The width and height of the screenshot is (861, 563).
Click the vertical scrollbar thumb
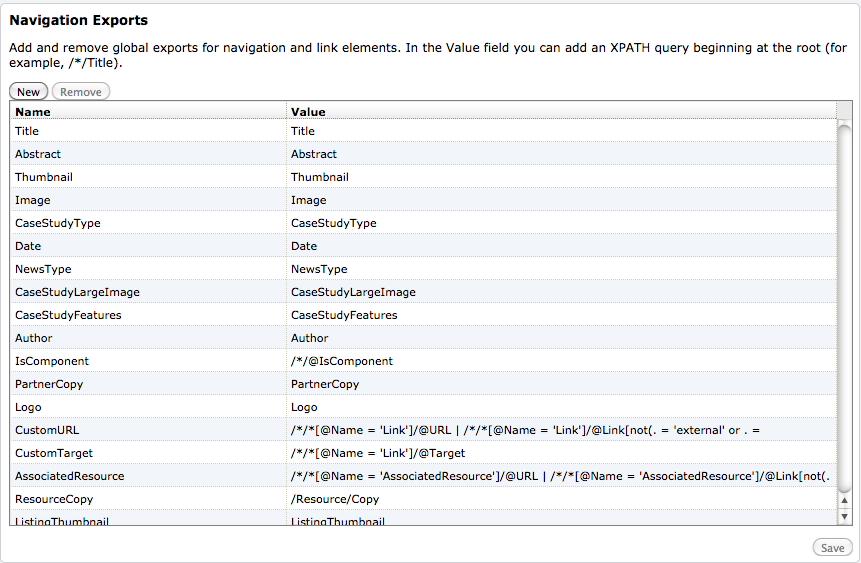(x=845, y=308)
